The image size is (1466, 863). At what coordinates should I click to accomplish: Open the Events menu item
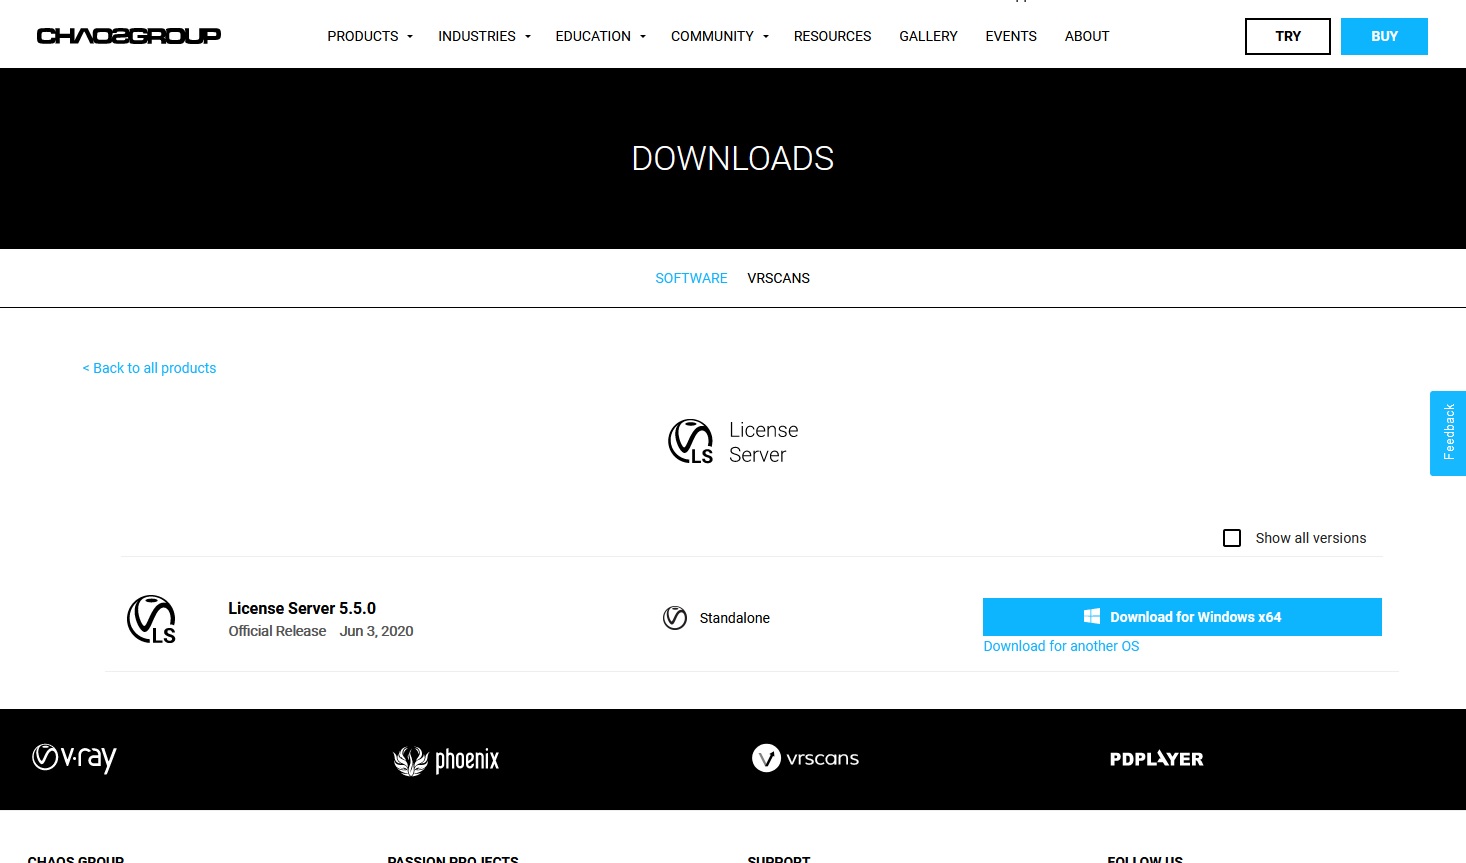[x=1011, y=36]
